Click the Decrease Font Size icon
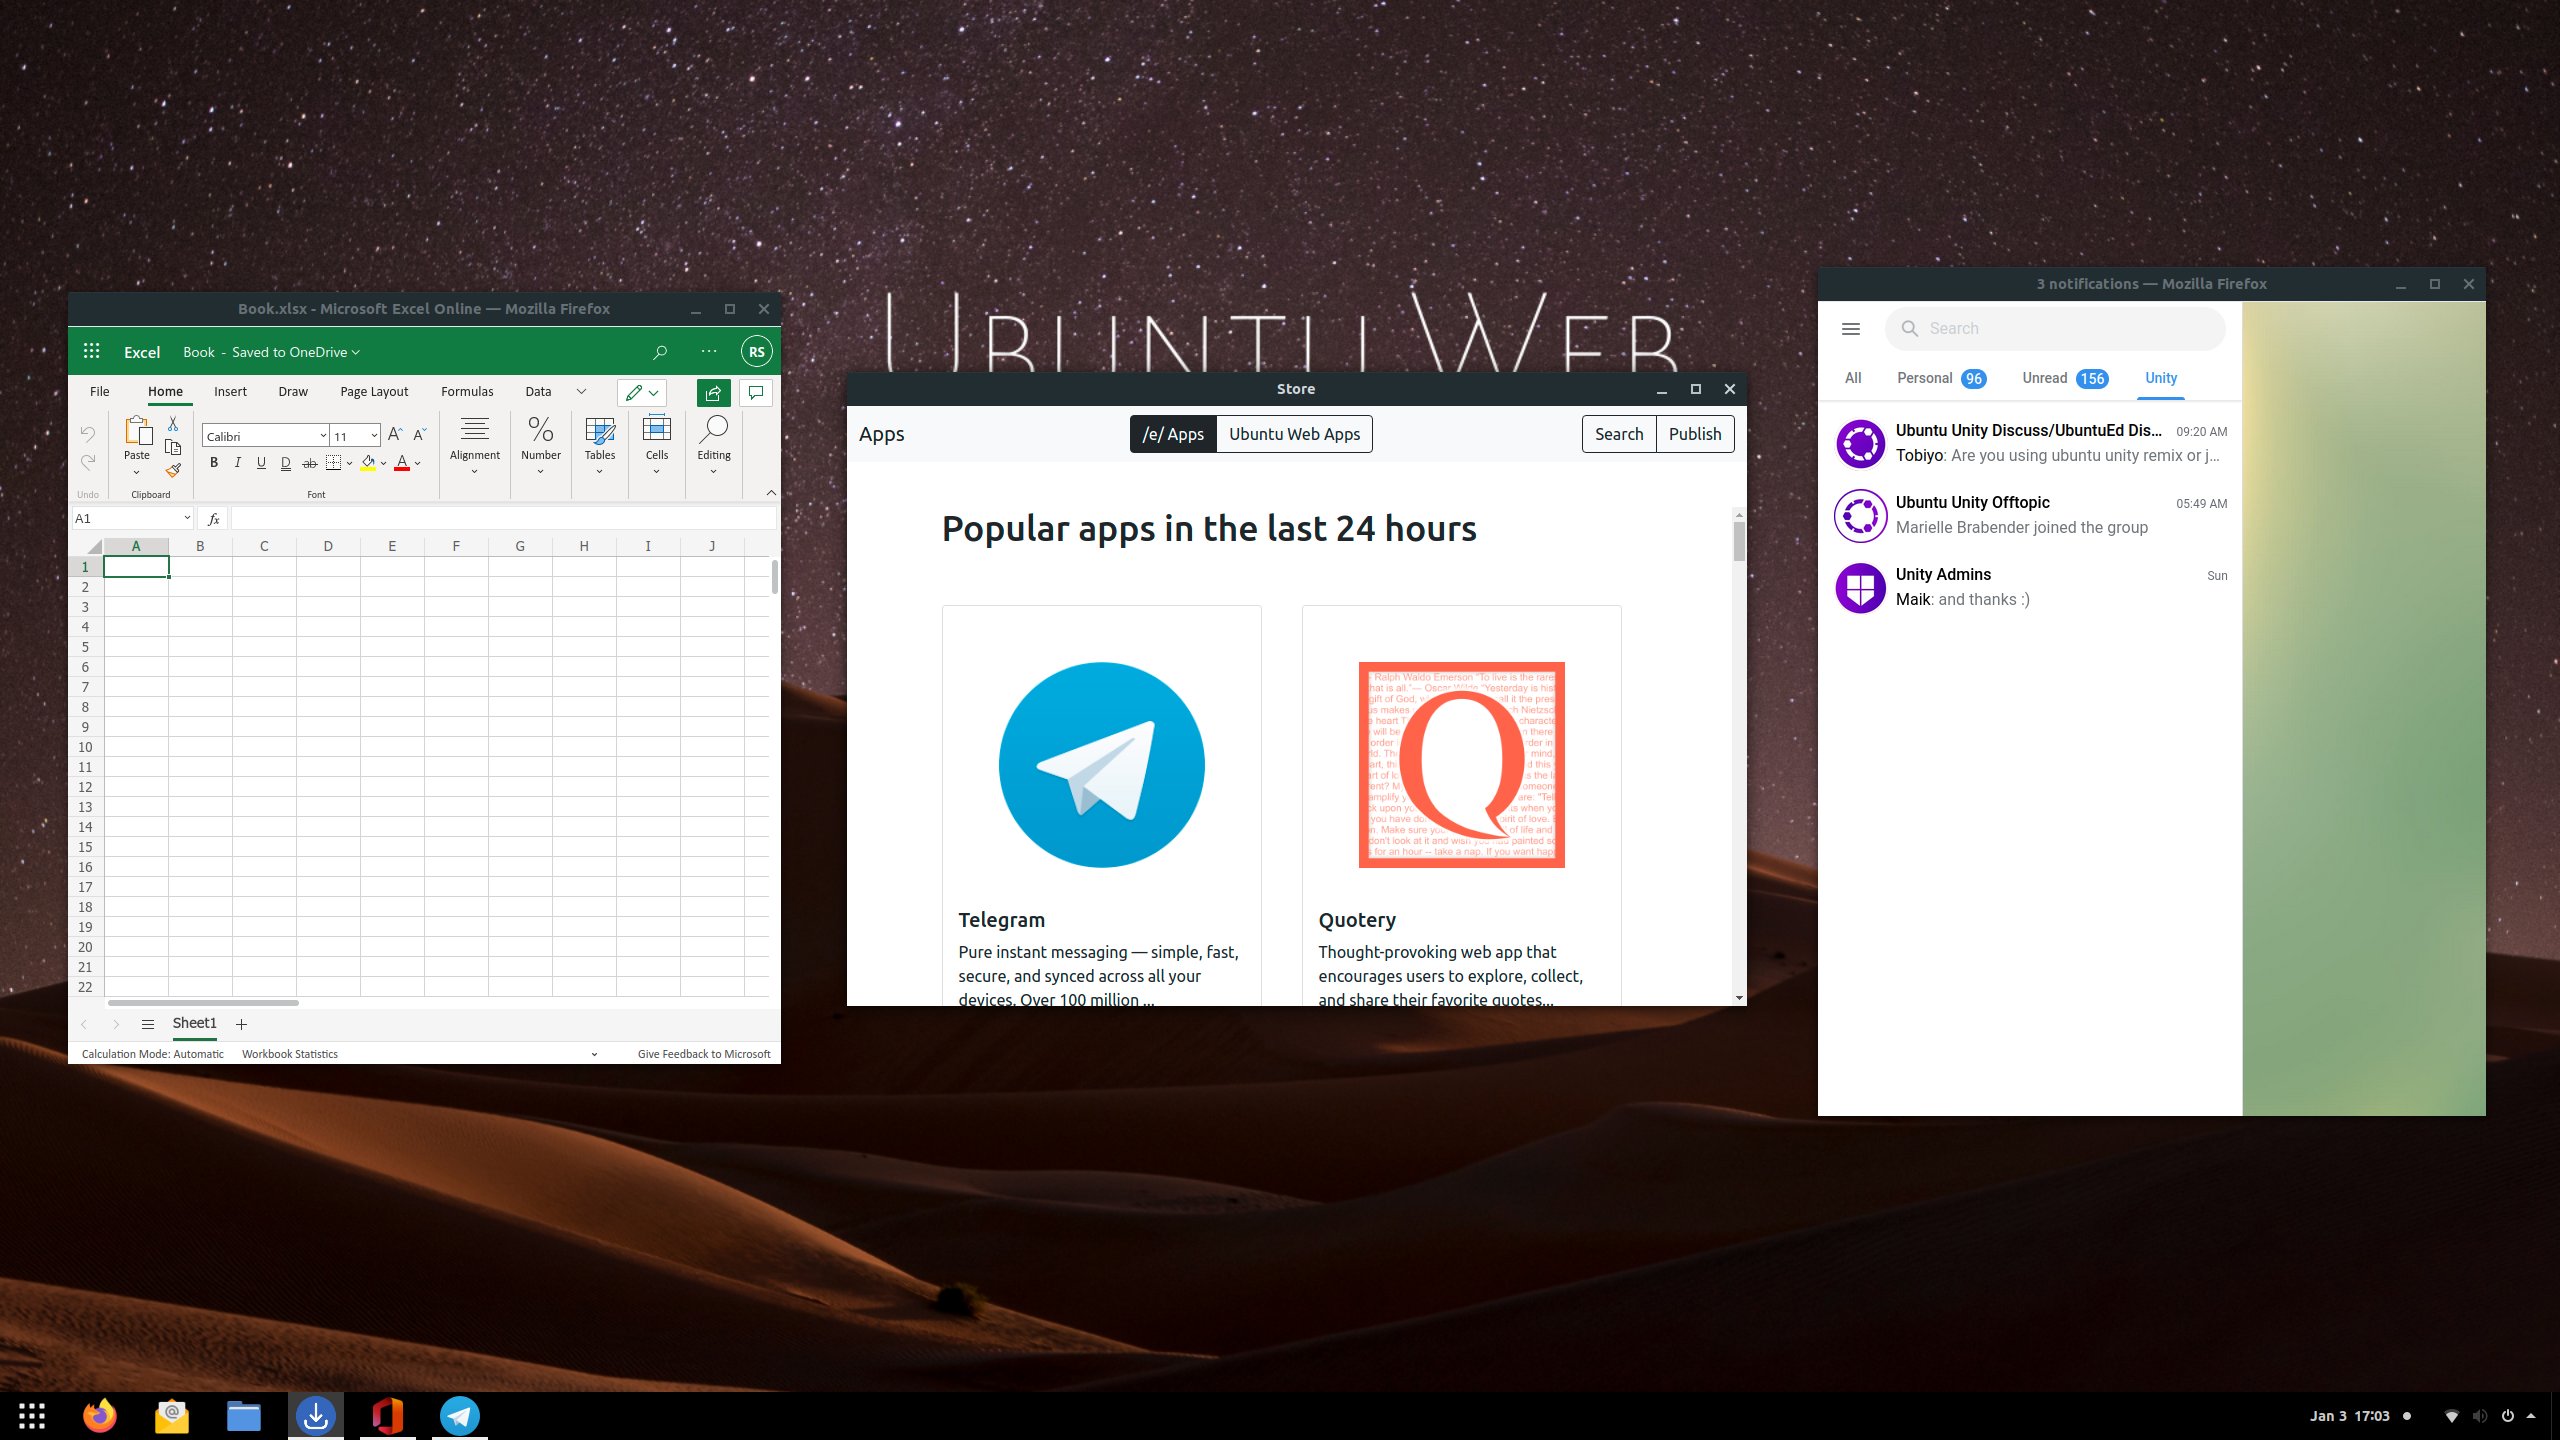This screenshot has width=2560, height=1440. (x=420, y=435)
